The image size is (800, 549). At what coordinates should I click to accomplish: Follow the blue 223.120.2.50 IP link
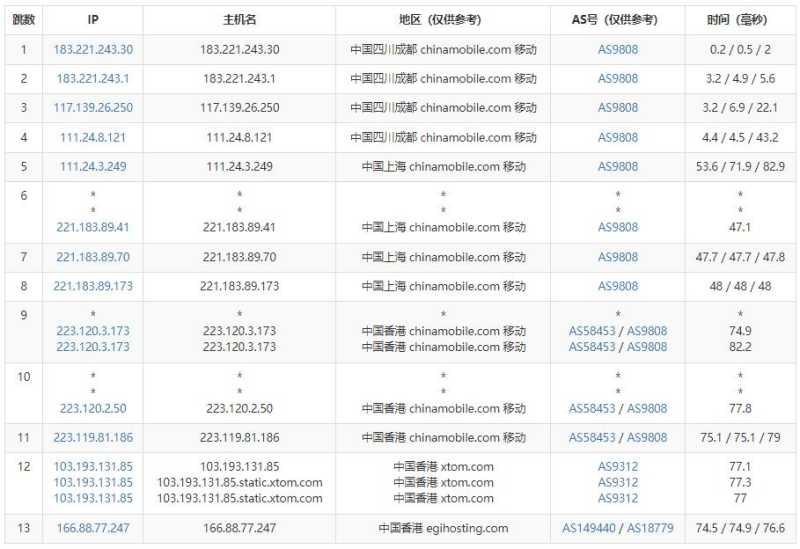click(93, 408)
